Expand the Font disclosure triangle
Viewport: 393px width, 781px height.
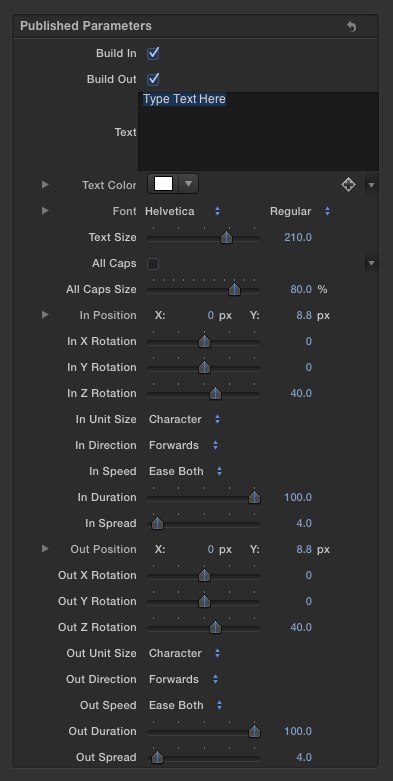tap(45, 211)
